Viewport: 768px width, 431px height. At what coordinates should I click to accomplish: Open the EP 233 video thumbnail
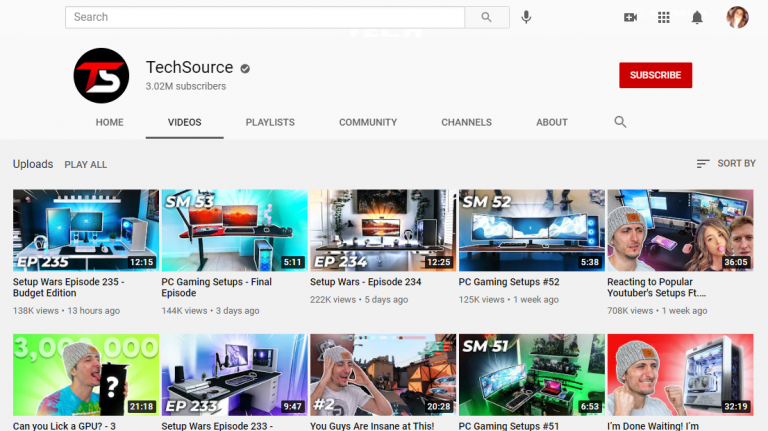coord(235,375)
